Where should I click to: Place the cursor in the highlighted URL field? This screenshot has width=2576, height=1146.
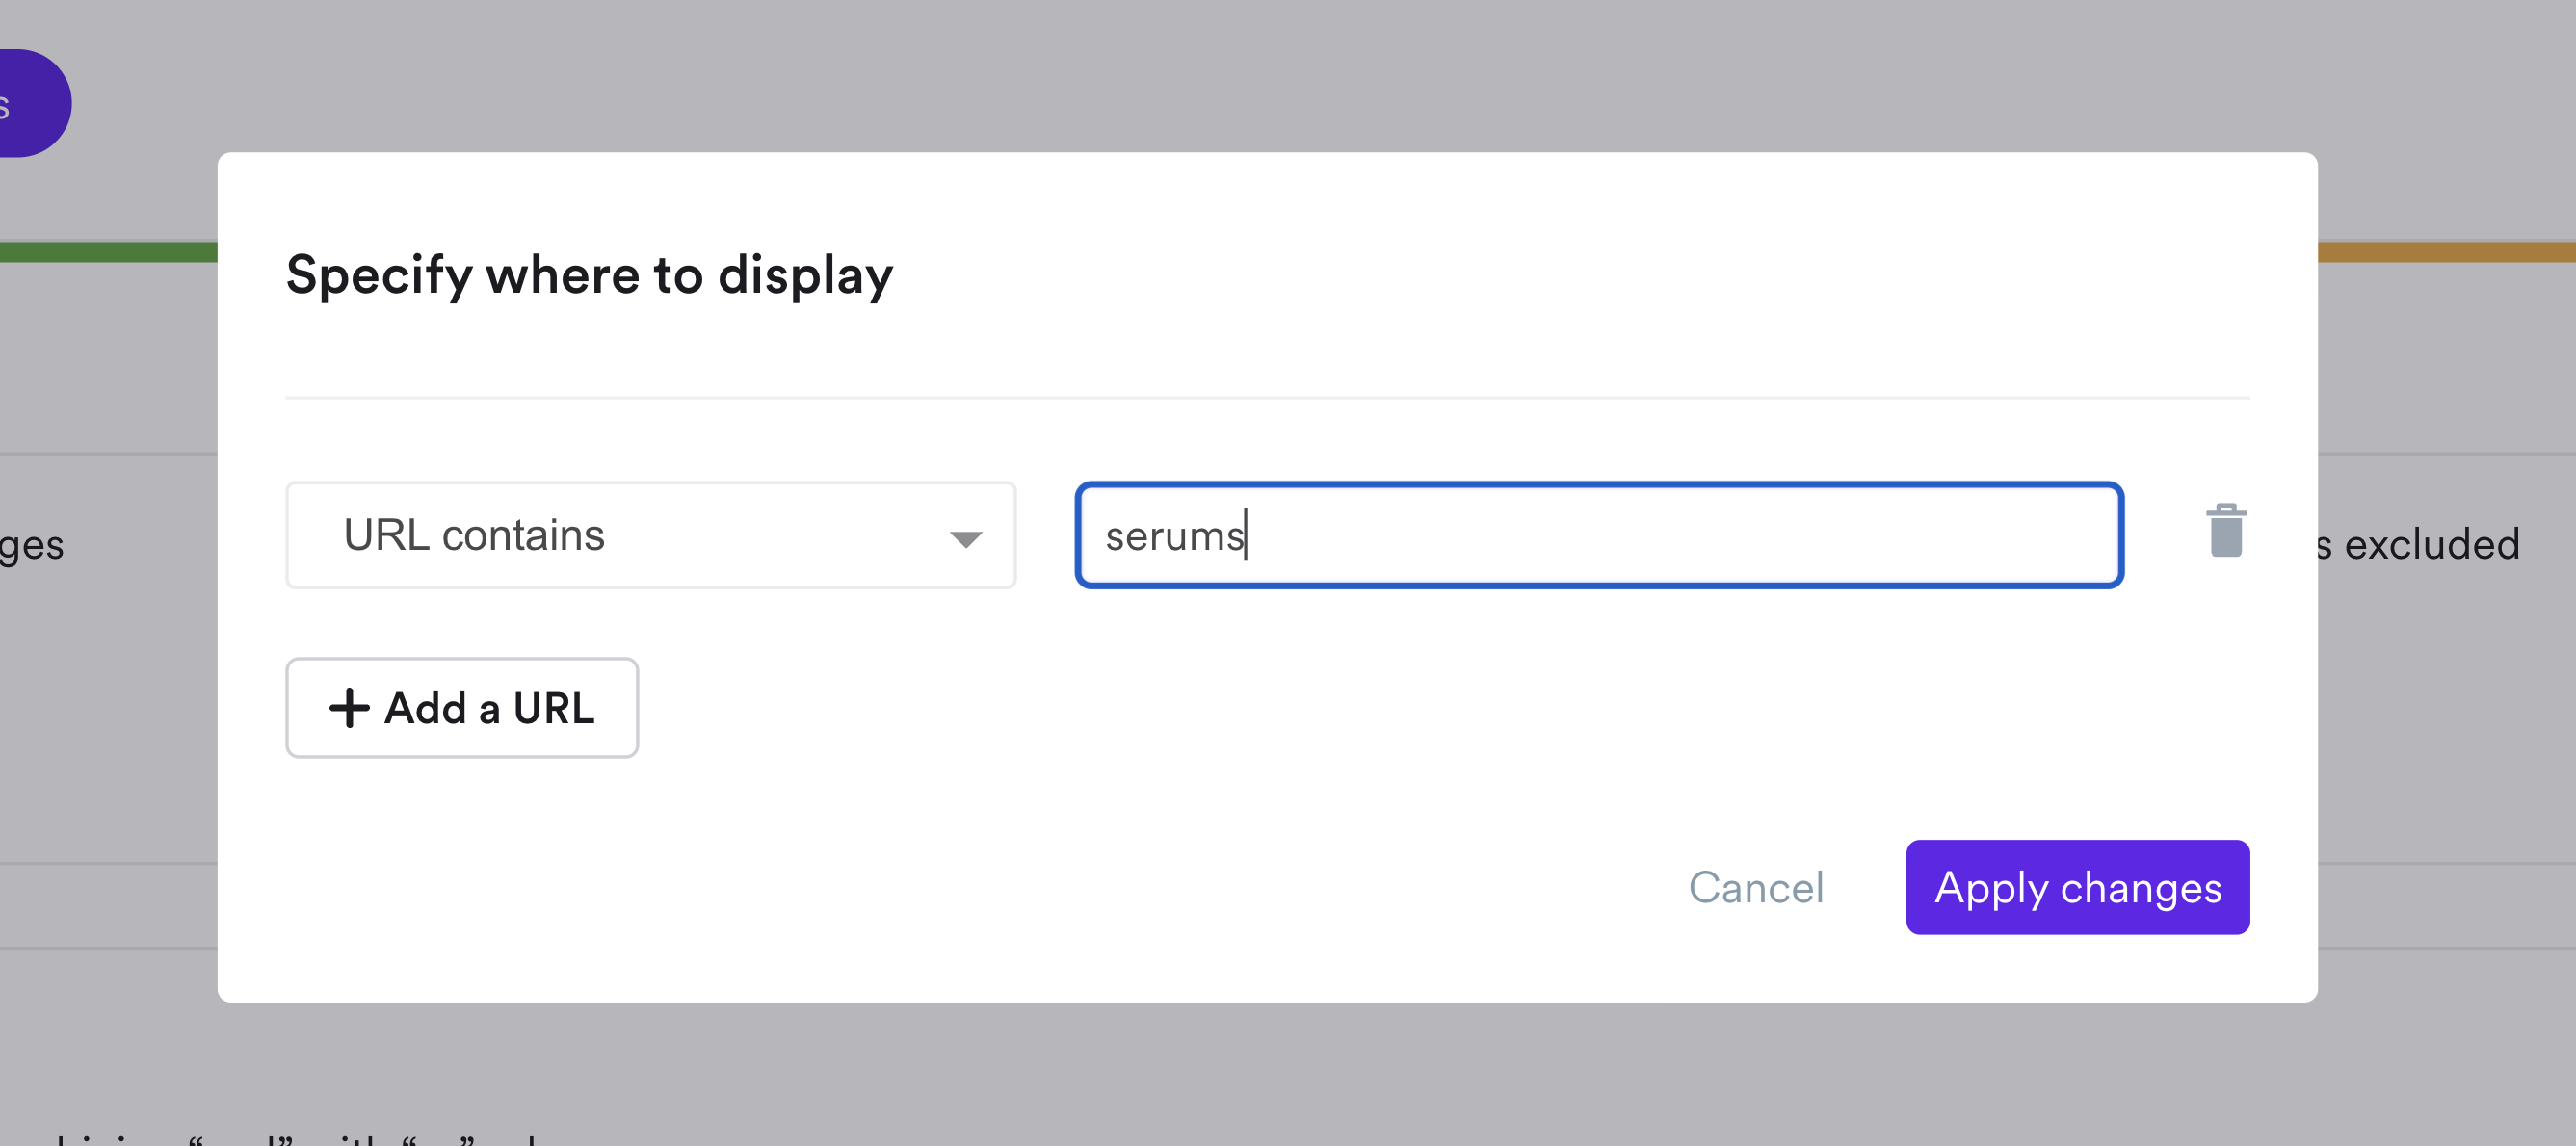(1598, 536)
